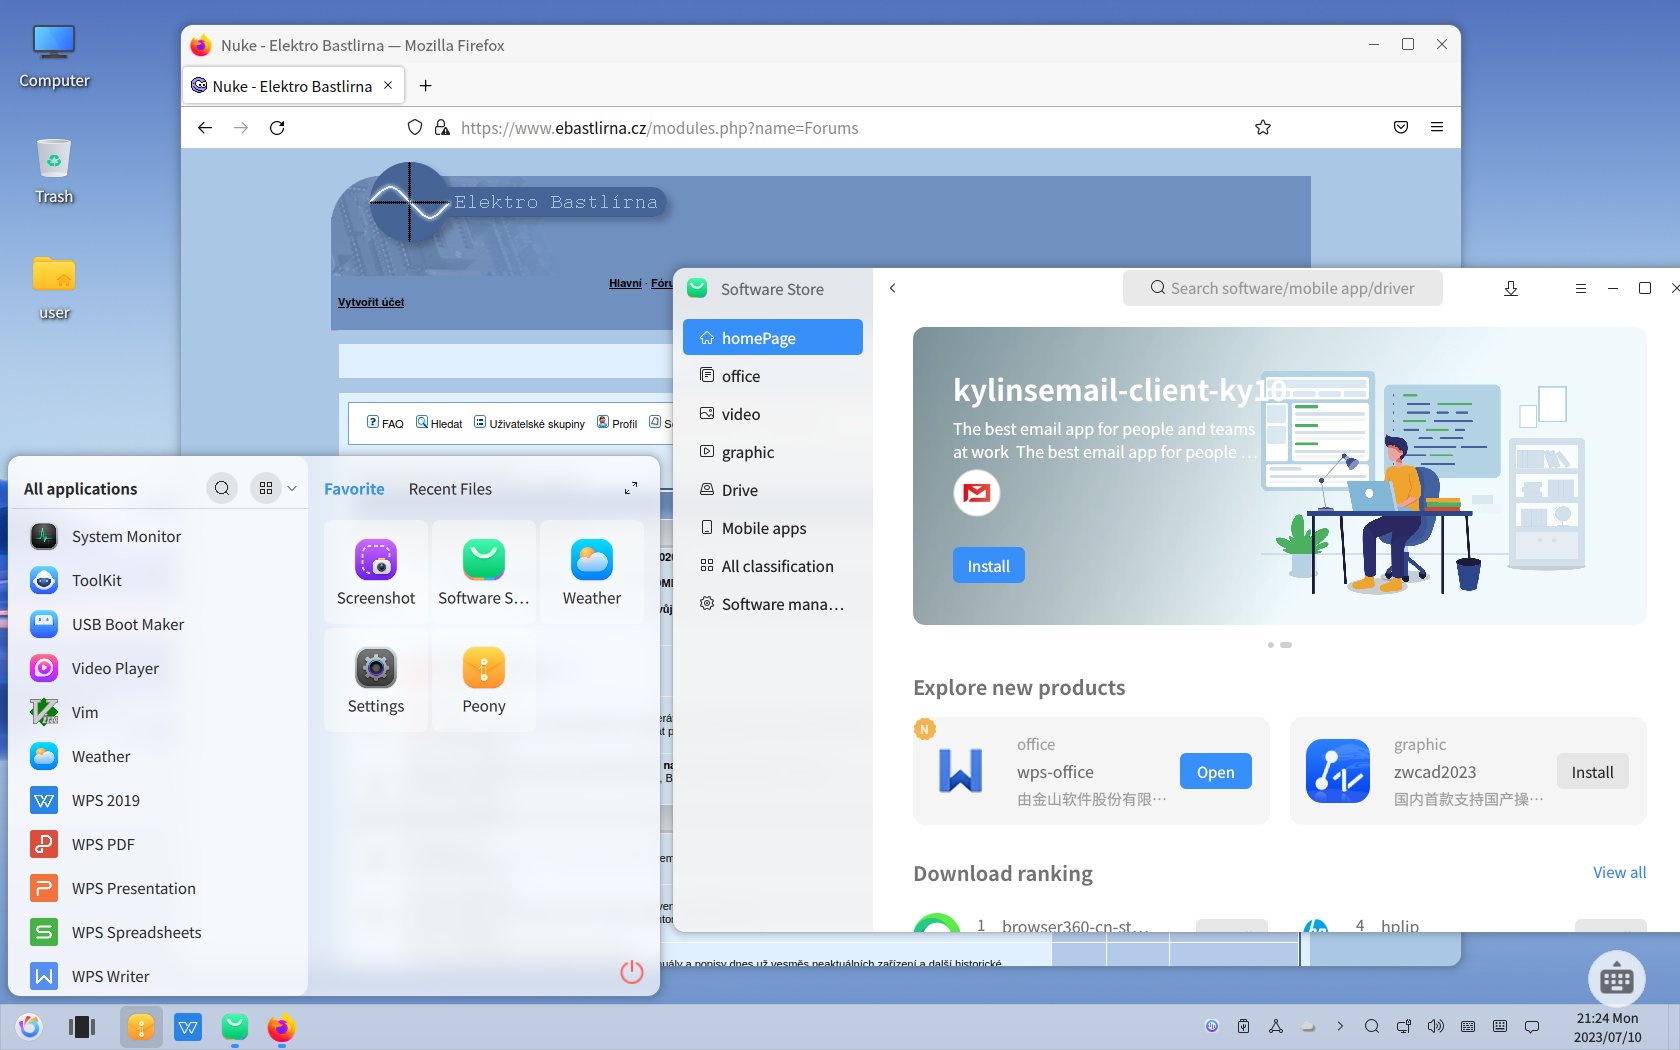Screen dimensions: 1680x1050
Task: Expand hidden system tray icons arrow
Action: pyautogui.click(x=1340, y=1026)
